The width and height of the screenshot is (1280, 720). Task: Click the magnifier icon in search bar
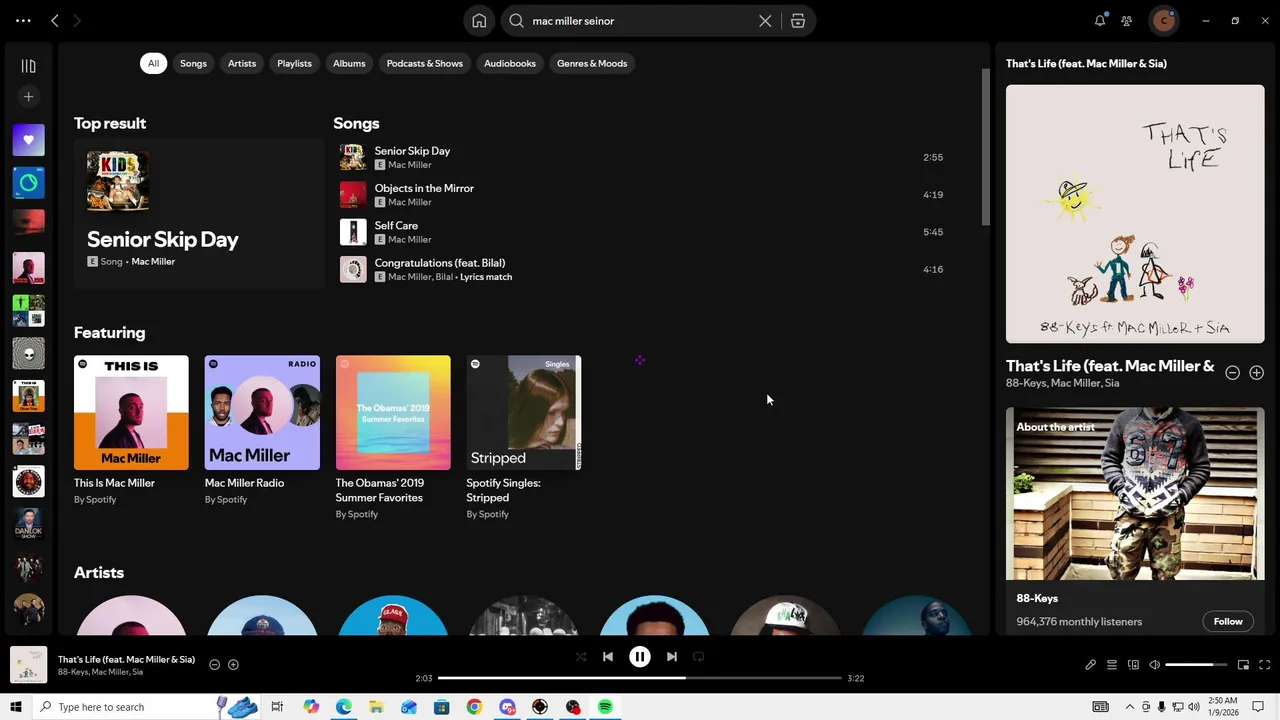(516, 21)
